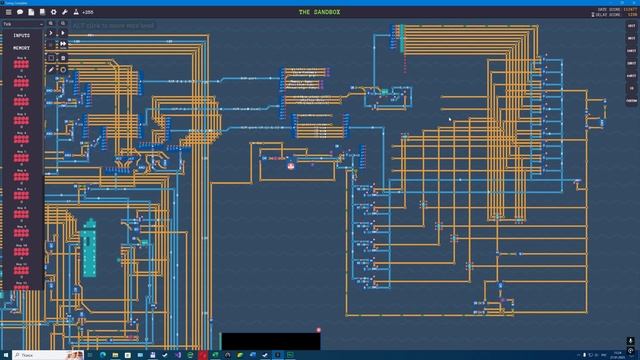Click the teal program component block
This screenshot has width=640, height=360.
tap(89, 248)
